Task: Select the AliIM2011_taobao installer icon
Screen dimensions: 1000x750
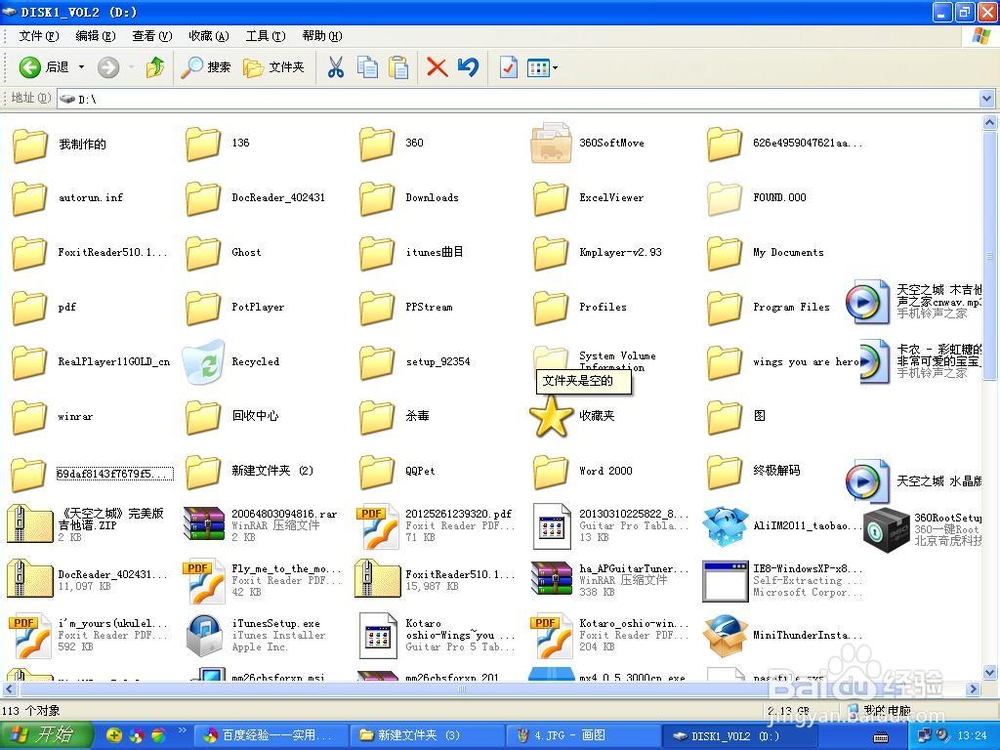Action: (725, 526)
